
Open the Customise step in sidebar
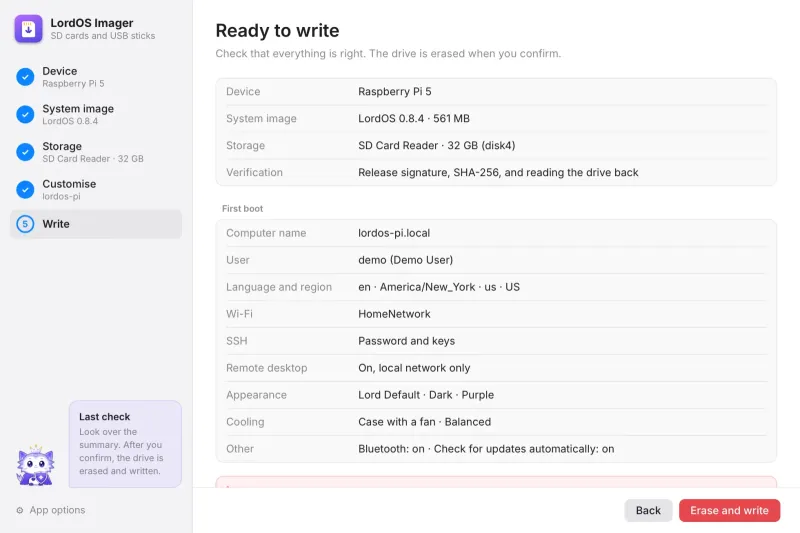(96, 190)
